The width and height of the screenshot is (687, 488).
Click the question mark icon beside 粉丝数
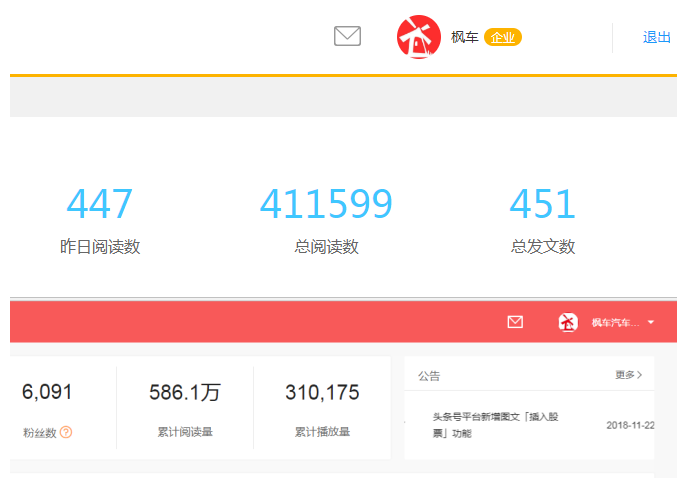click(66, 432)
